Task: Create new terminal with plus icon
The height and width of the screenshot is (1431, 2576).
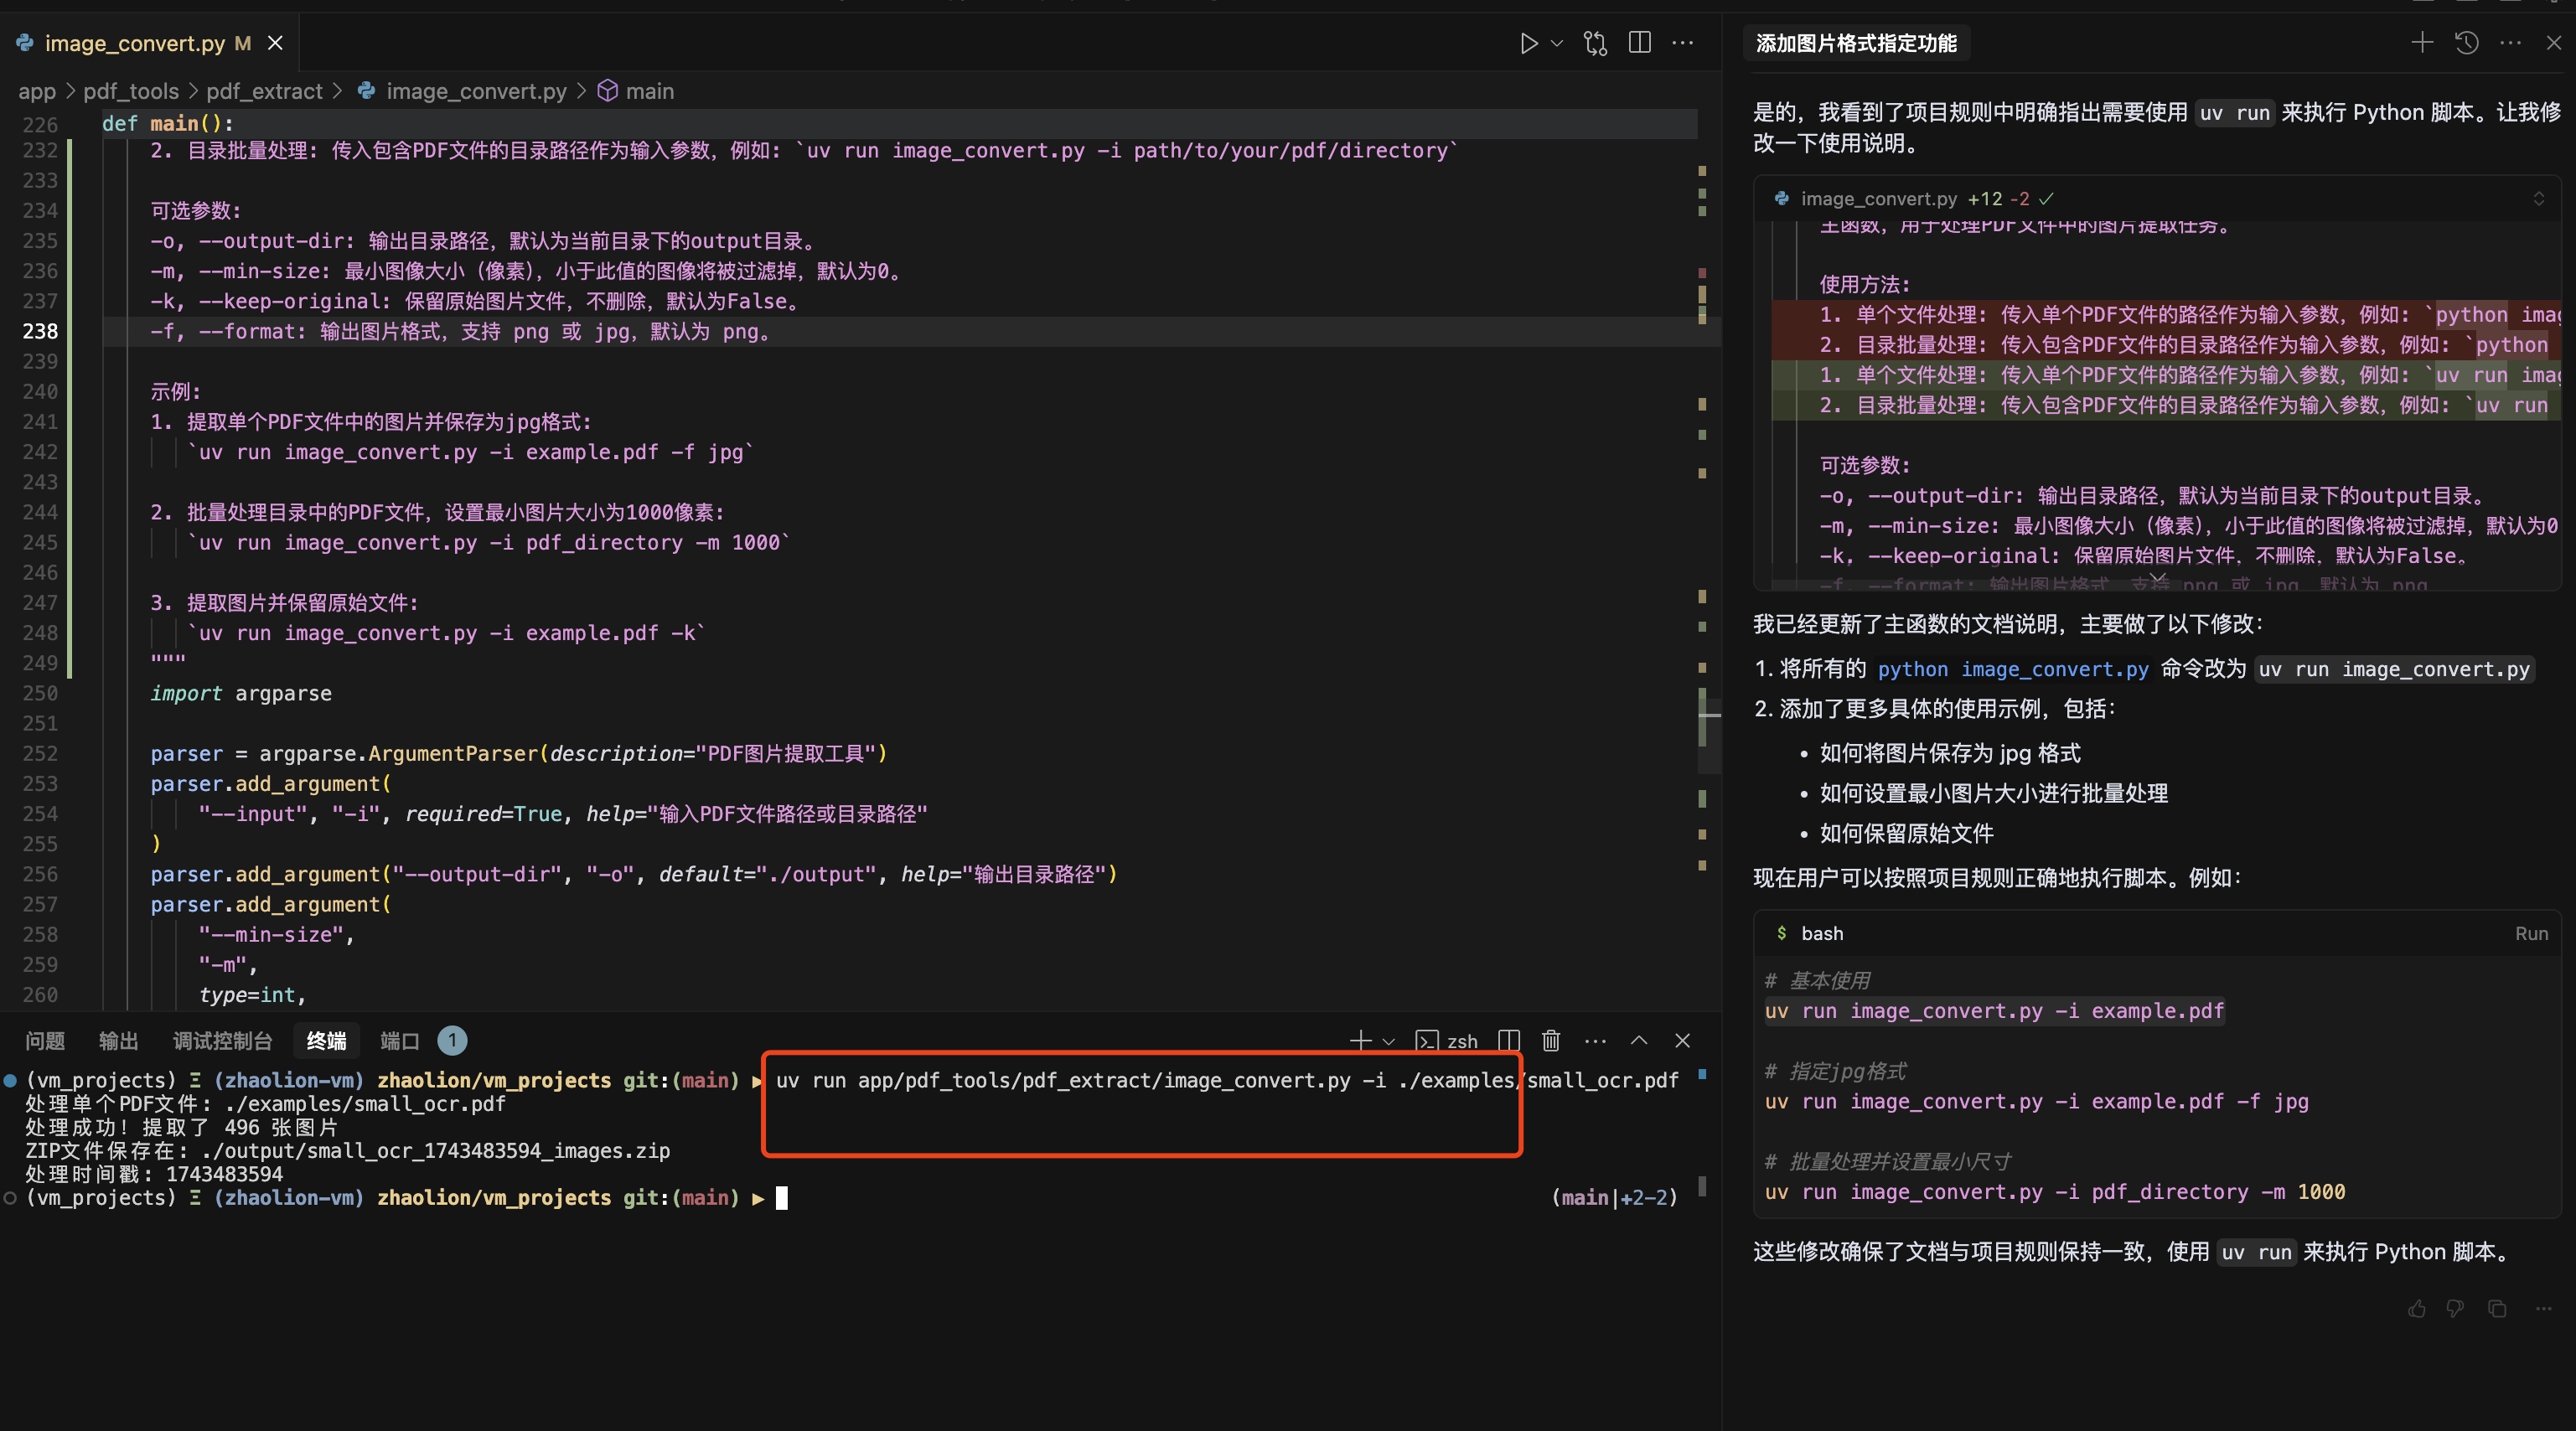Action: coord(1360,1041)
